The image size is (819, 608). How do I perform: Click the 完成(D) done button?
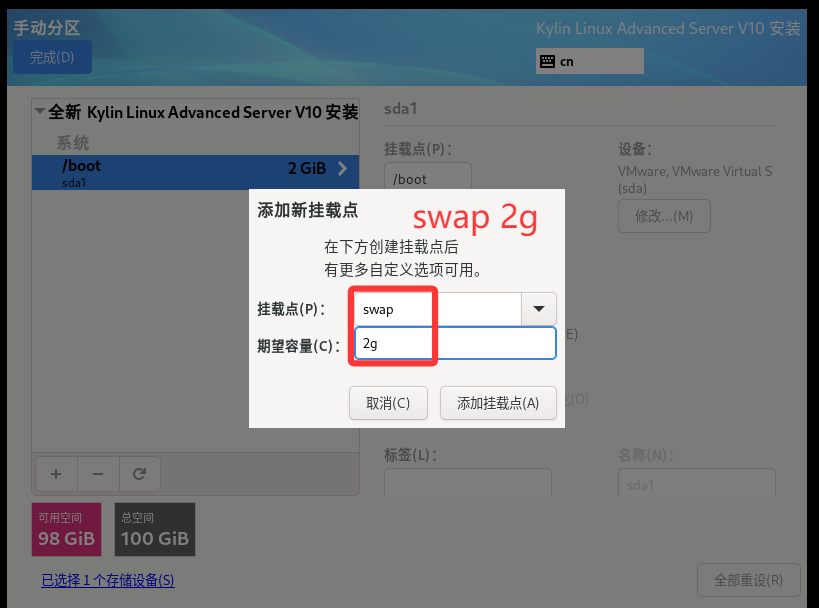[52, 57]
